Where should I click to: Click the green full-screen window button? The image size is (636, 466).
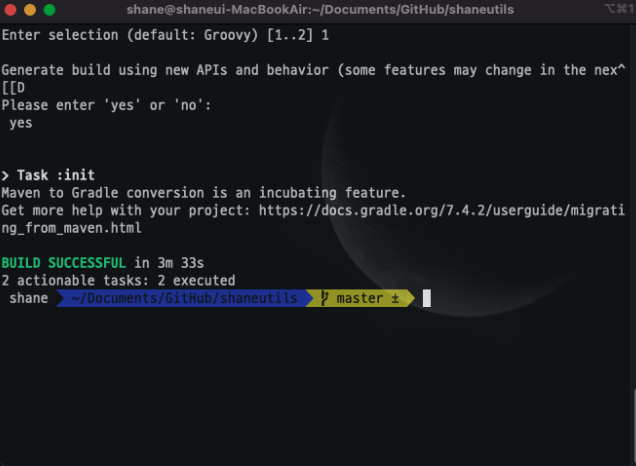coord(49,9)
